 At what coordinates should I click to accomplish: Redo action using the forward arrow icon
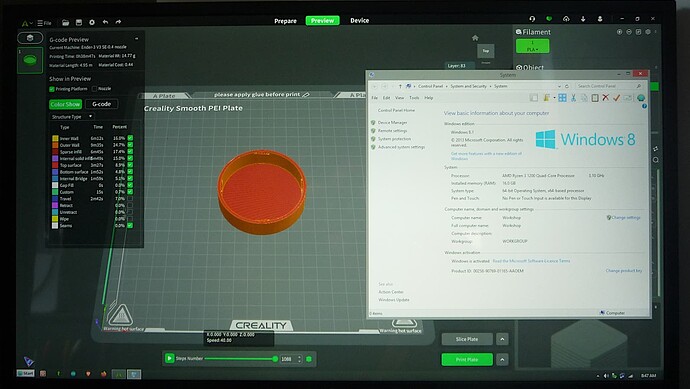click(118, 22)
